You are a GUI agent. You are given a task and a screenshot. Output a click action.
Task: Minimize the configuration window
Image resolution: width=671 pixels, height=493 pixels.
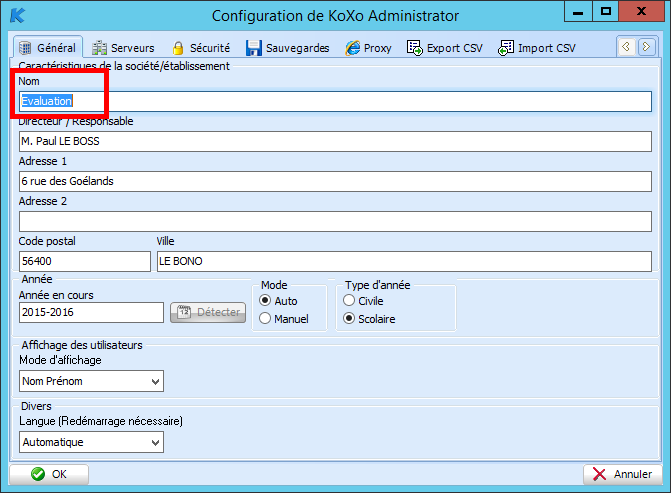point(578,11)
